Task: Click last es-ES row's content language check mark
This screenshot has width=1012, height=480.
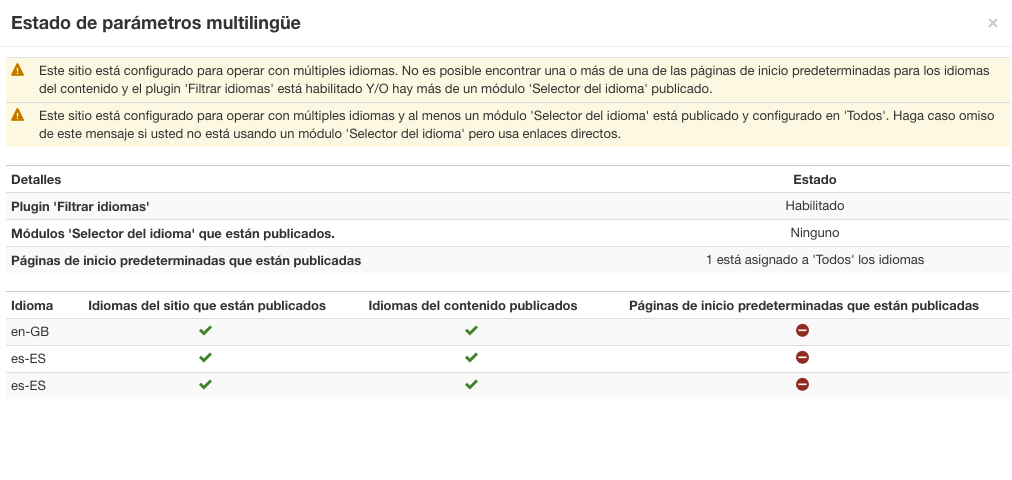Action: pos(471,385)
